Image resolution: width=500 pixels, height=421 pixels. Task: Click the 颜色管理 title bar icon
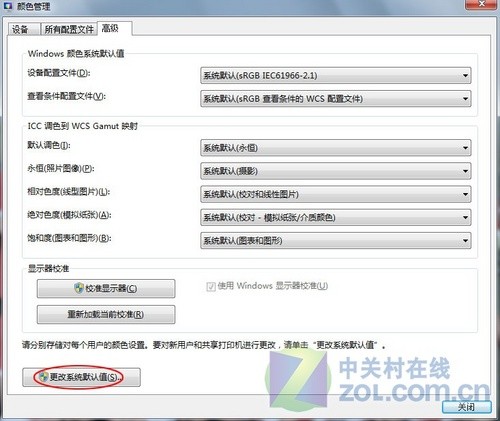(x=7, y=6)
